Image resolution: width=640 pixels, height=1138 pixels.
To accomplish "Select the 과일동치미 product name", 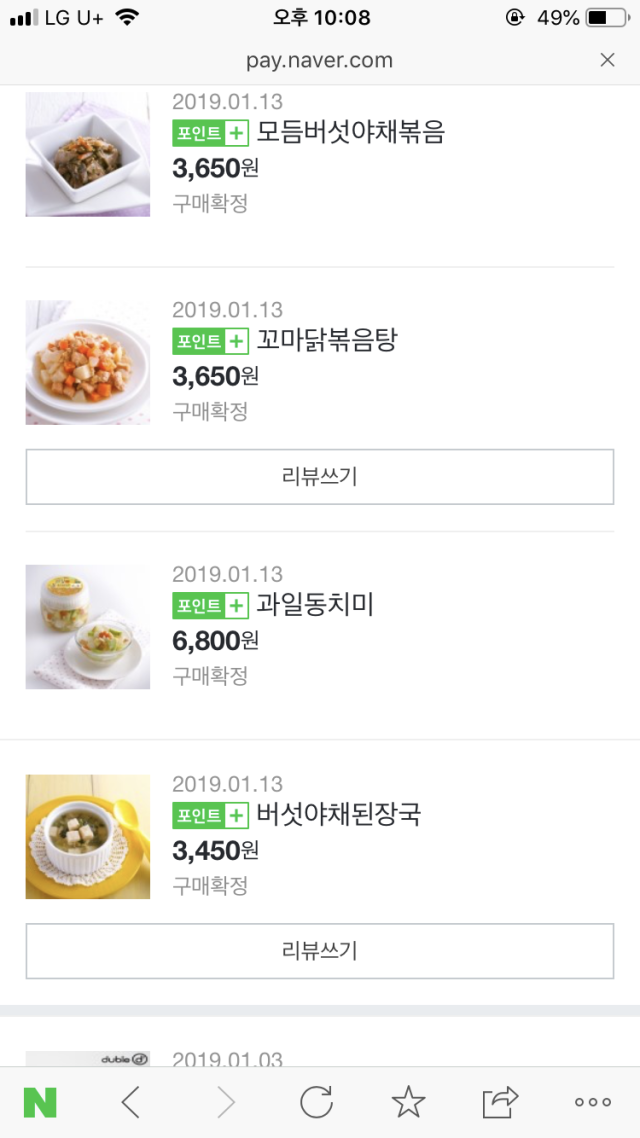I will coord(314,605).
